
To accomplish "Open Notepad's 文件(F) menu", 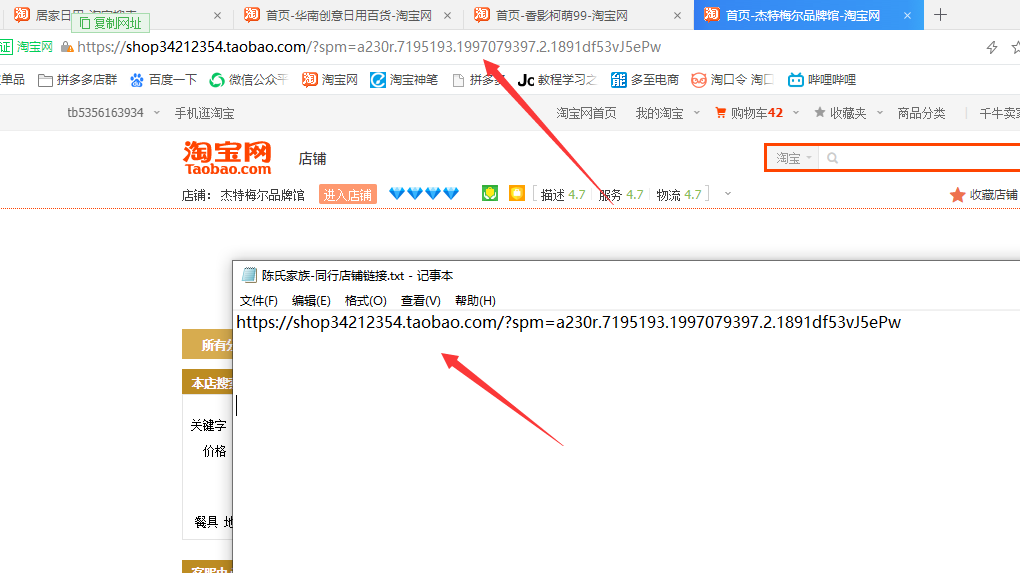I will (x=258, y=300).
